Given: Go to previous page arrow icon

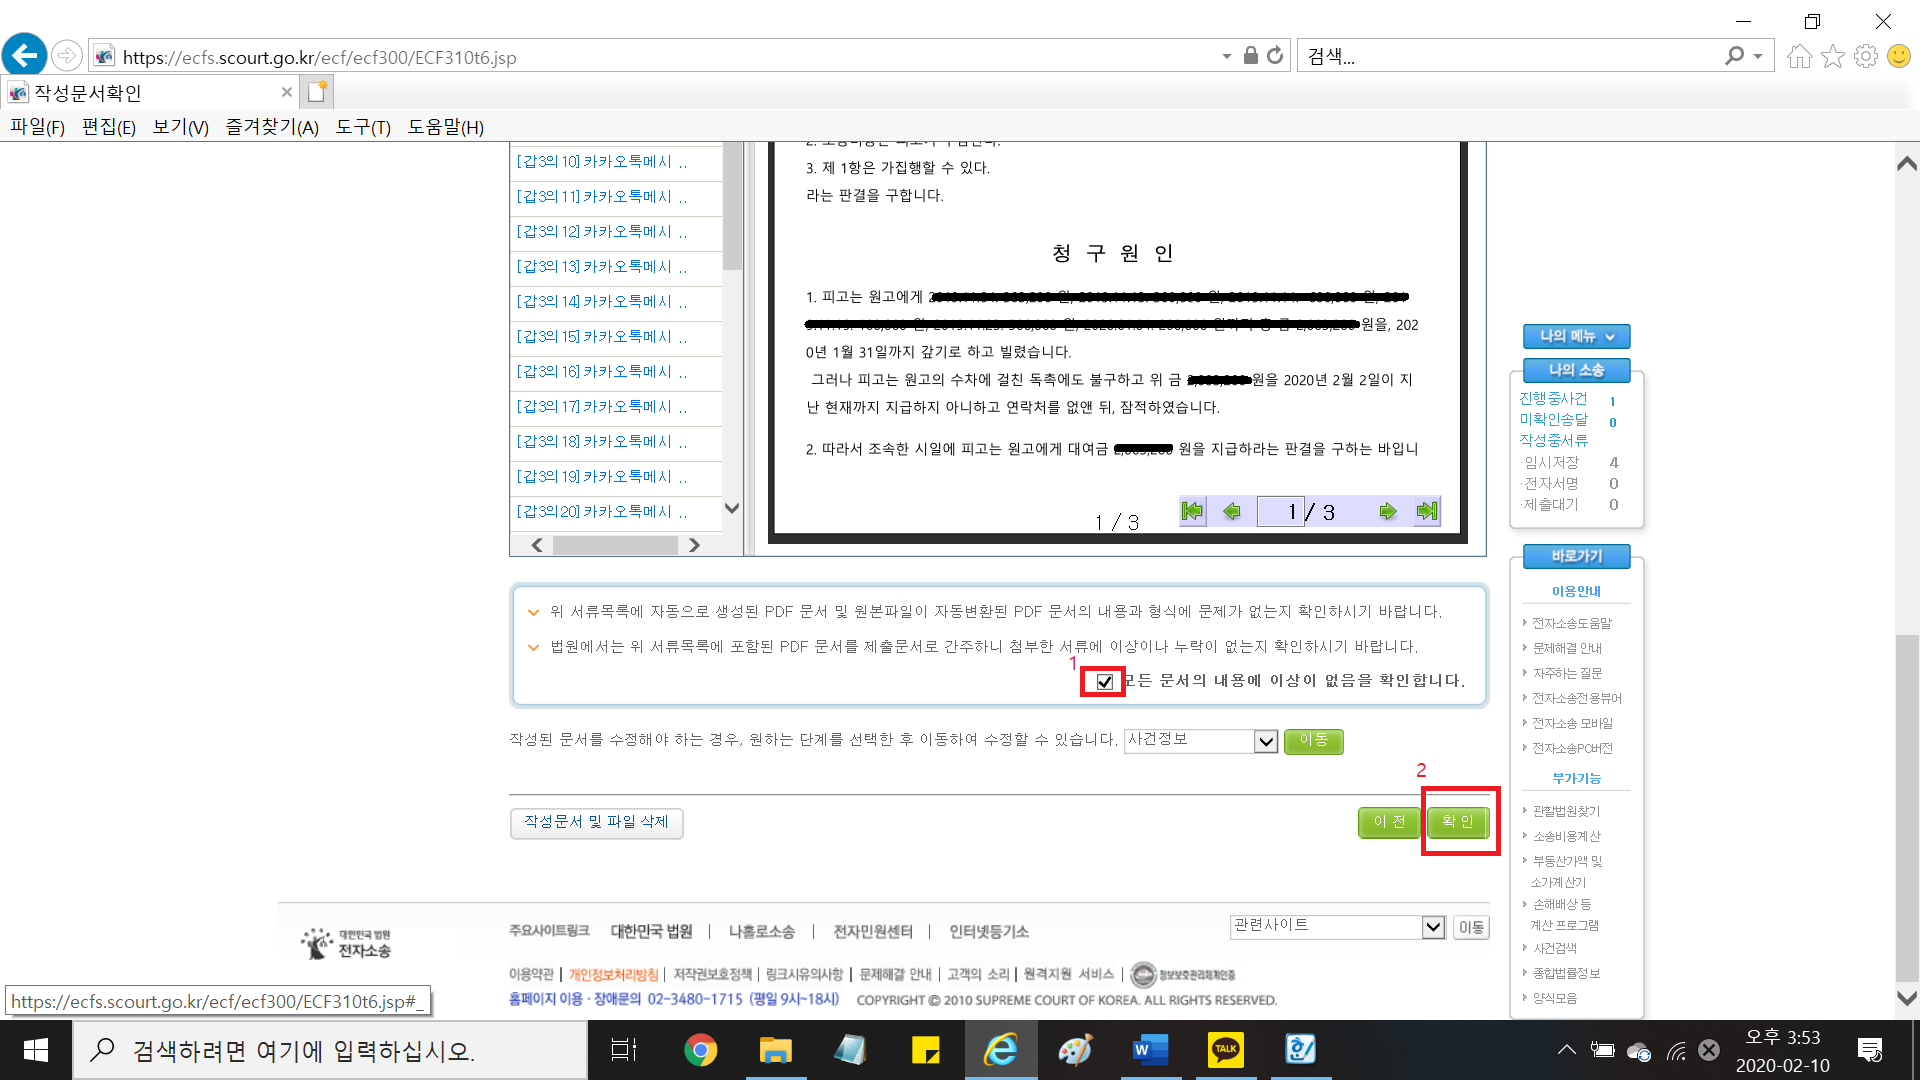Looking at the screenshot, I should coord(1232,512).
